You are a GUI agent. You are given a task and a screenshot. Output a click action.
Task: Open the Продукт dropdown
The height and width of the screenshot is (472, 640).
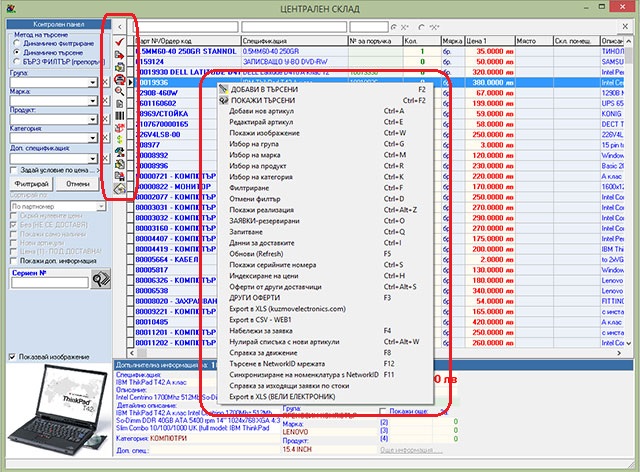click(93, 120)
